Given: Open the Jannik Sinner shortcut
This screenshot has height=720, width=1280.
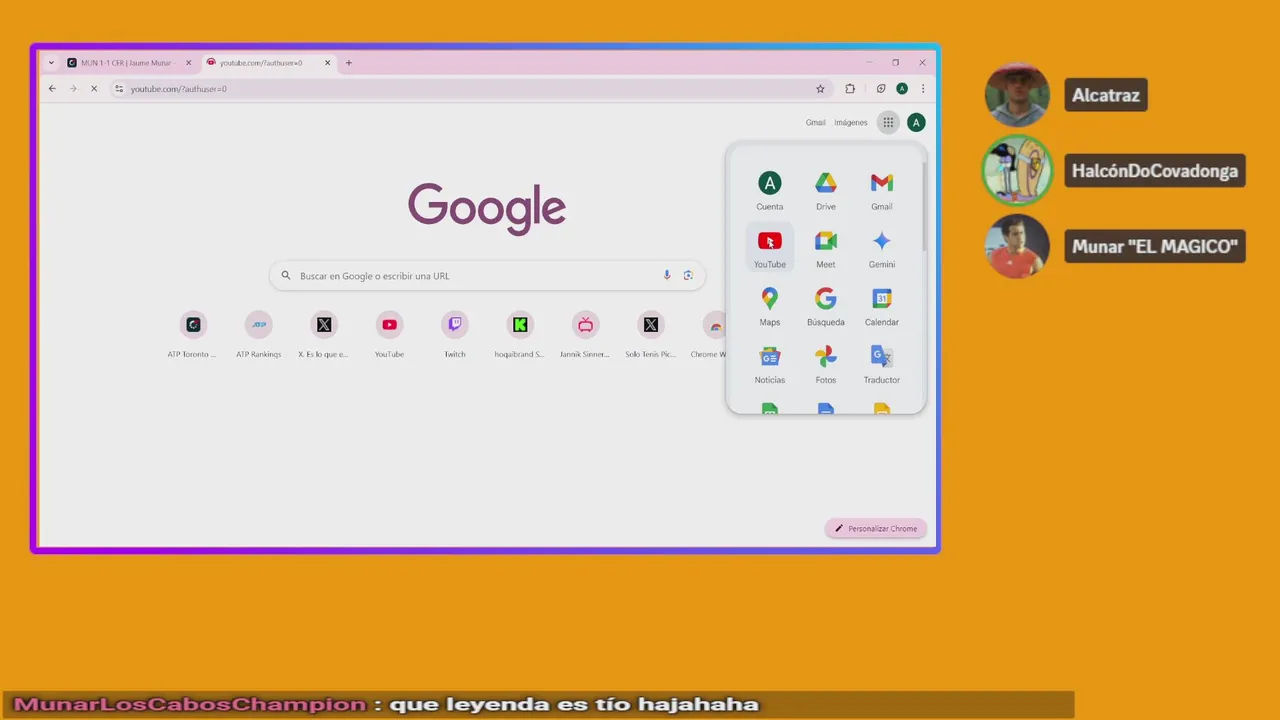Looking at the screenshot, I should pos(585,335).
